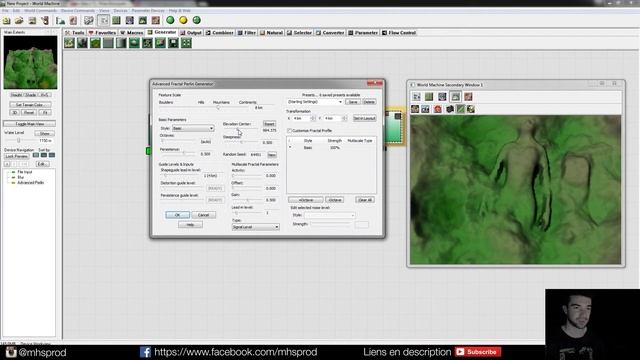Click Set Terrain Color button
The image size is (640, 360).
point(30,105)
